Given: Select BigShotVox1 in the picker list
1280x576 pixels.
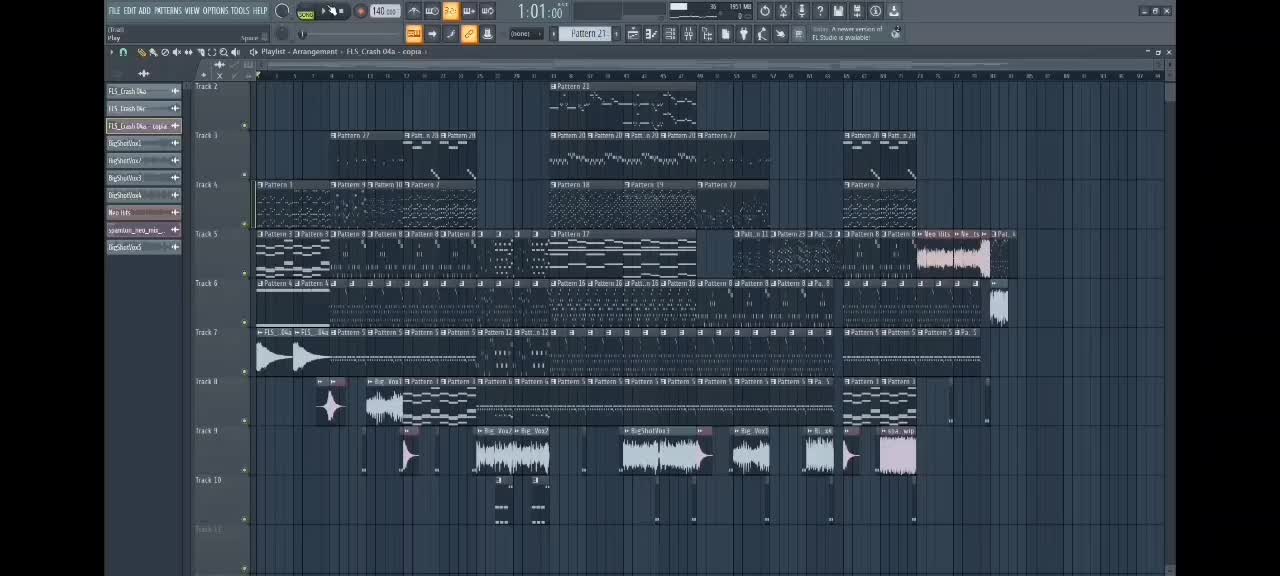Looking at the screenshot, I should click(143, 143).
